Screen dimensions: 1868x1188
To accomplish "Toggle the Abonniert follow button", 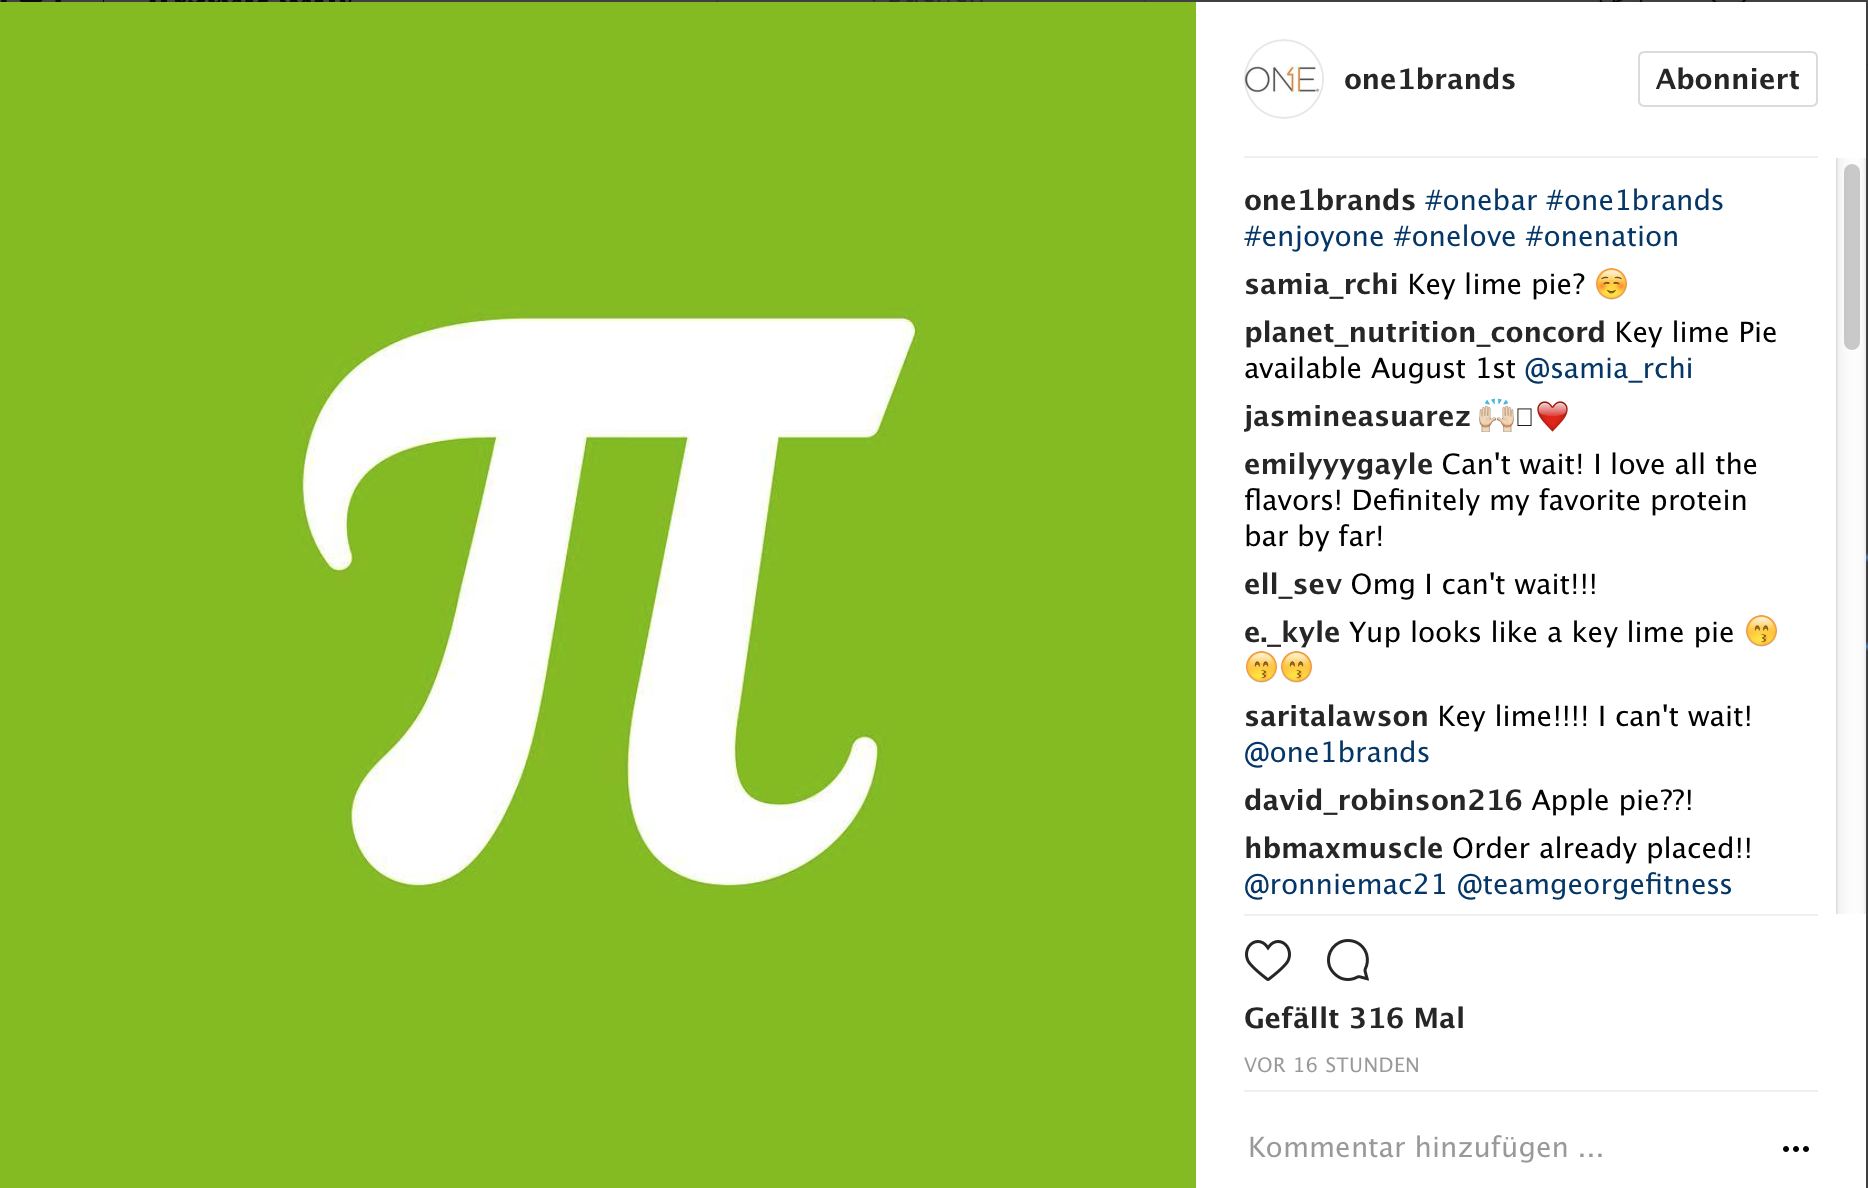I will click(x=1727, y=79).
